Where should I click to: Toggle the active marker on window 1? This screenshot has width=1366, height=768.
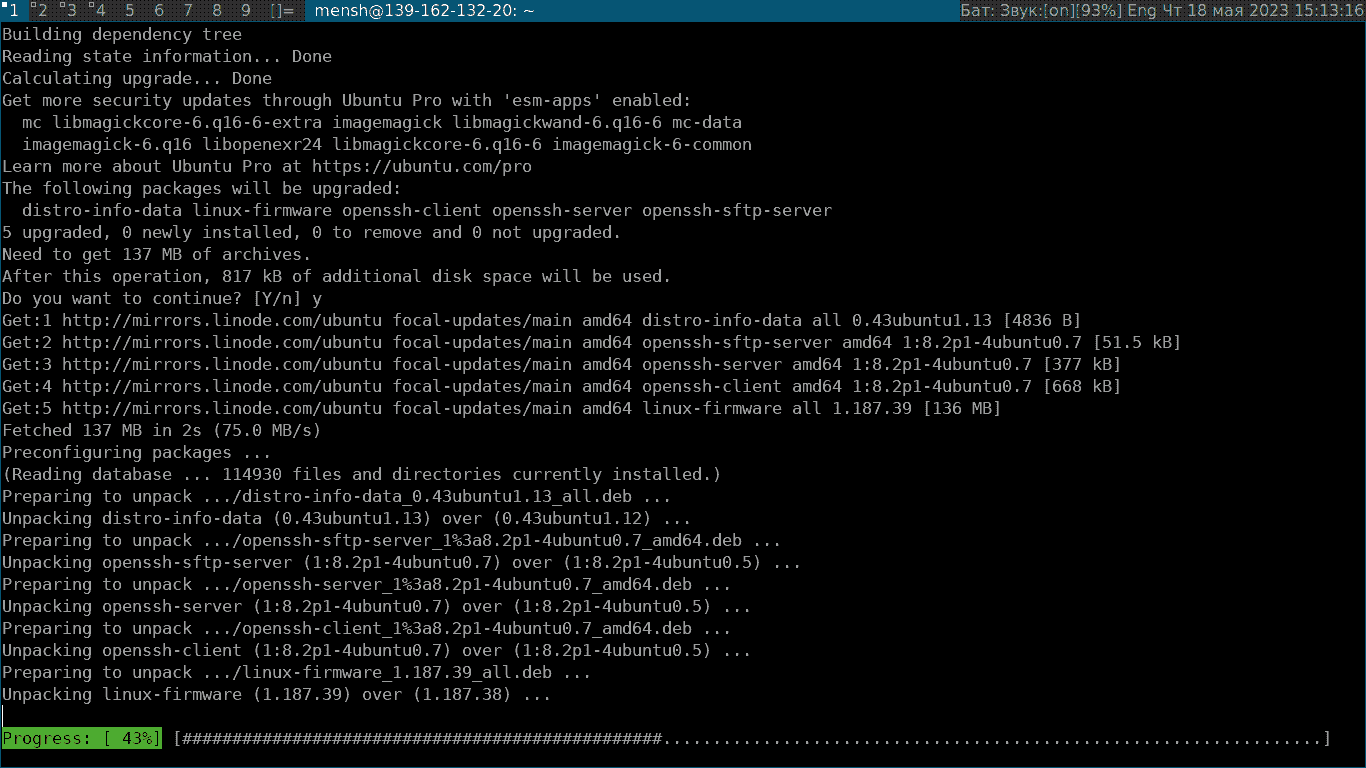[x=6, y=6]
